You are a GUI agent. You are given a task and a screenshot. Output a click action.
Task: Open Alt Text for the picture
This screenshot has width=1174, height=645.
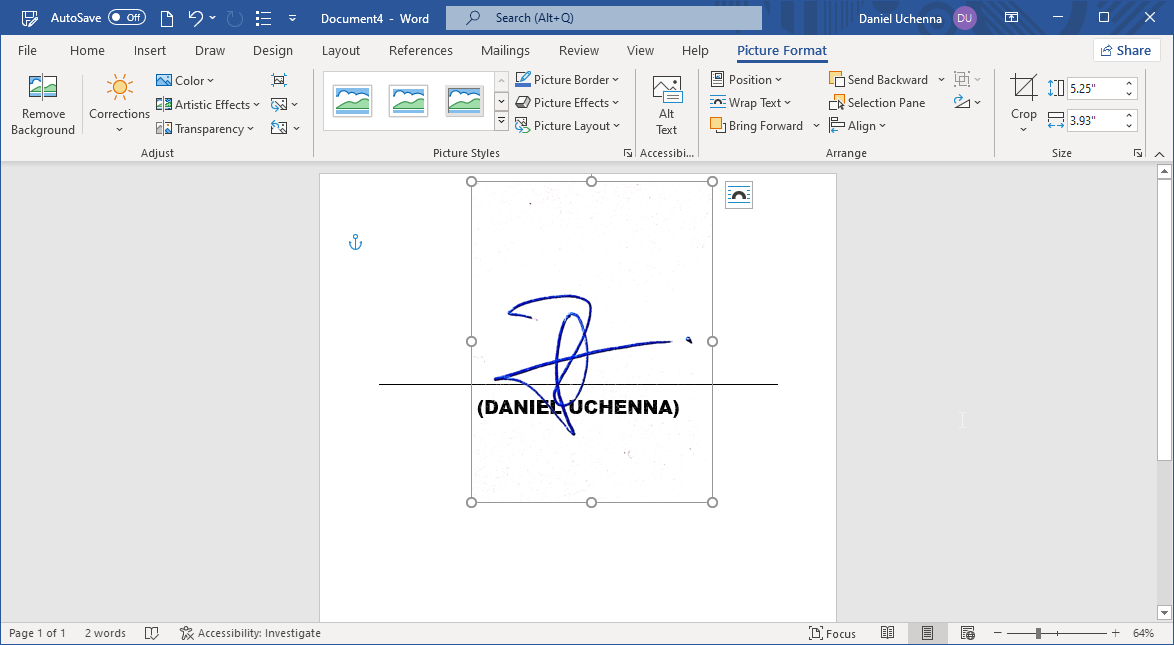coord(667,103)
